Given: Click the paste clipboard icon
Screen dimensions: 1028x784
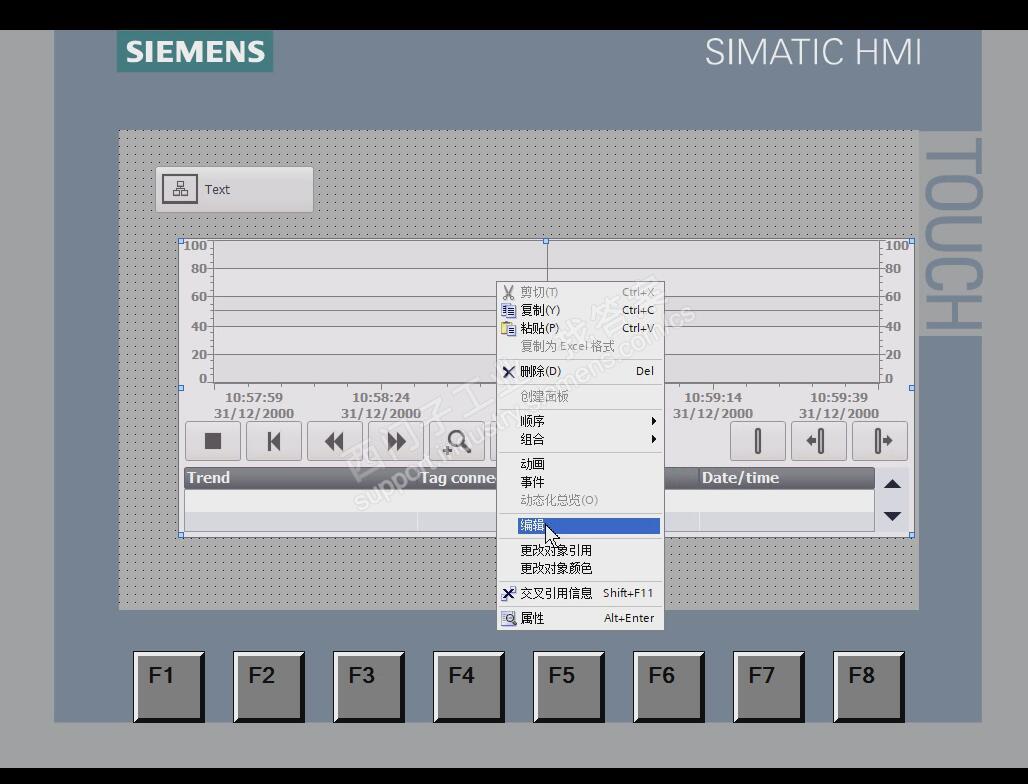Looking at the screenshot, I should [x=508, y=328].
